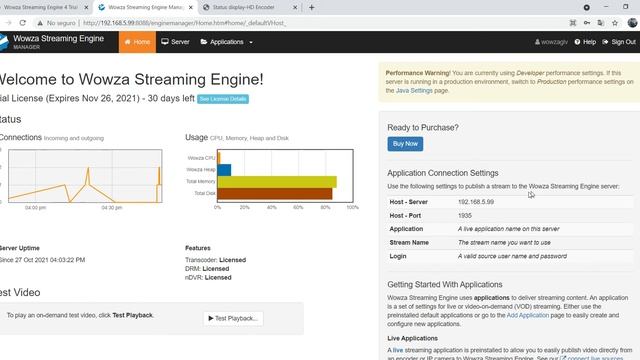640x360 pixels.
Task: Click the Connections line chart
Action: point(85,176)
